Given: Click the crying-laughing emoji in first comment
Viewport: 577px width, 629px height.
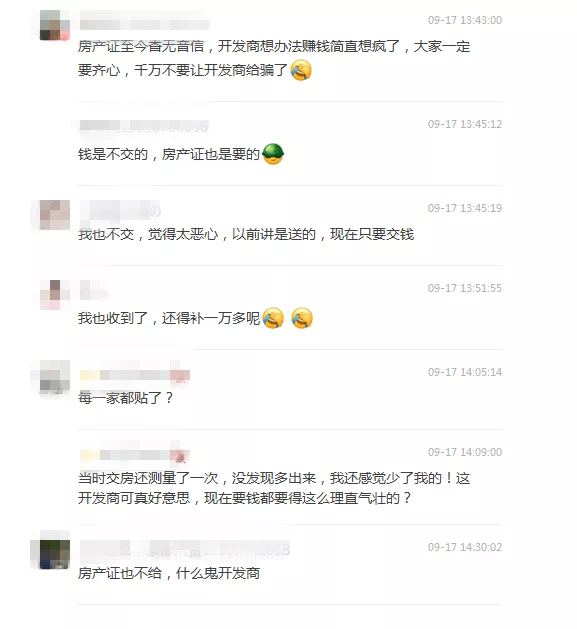Looking at the screenshot, I should [301, 70].
